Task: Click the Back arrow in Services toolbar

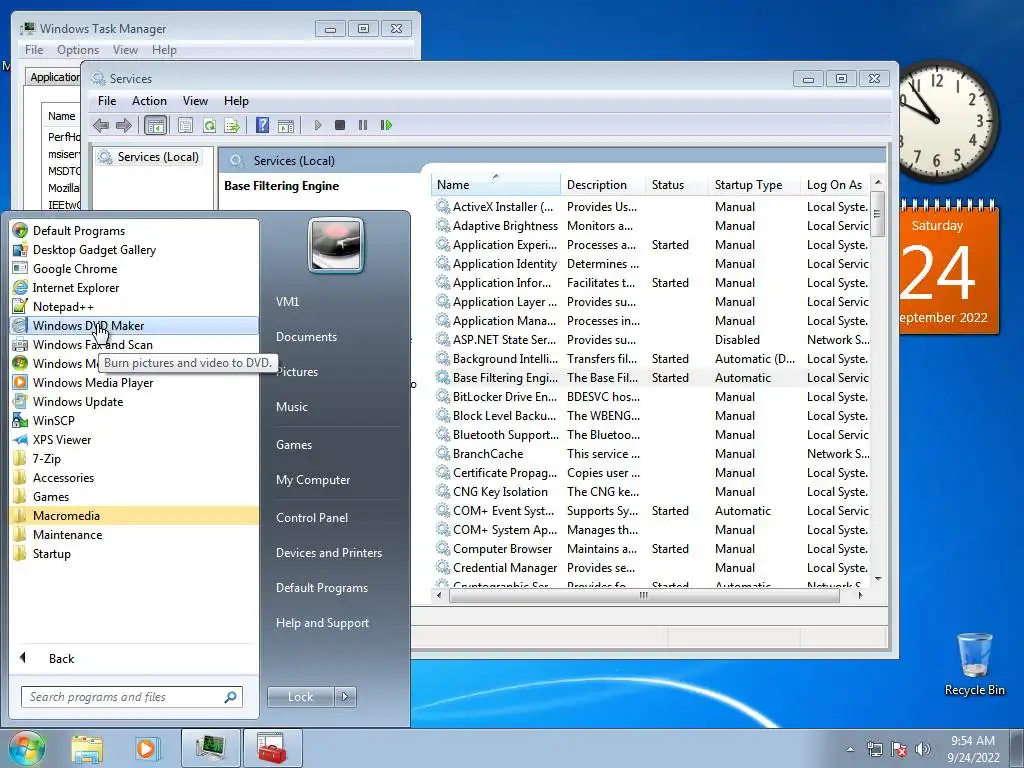Action: pyautogui.click(x=101, y=125)
